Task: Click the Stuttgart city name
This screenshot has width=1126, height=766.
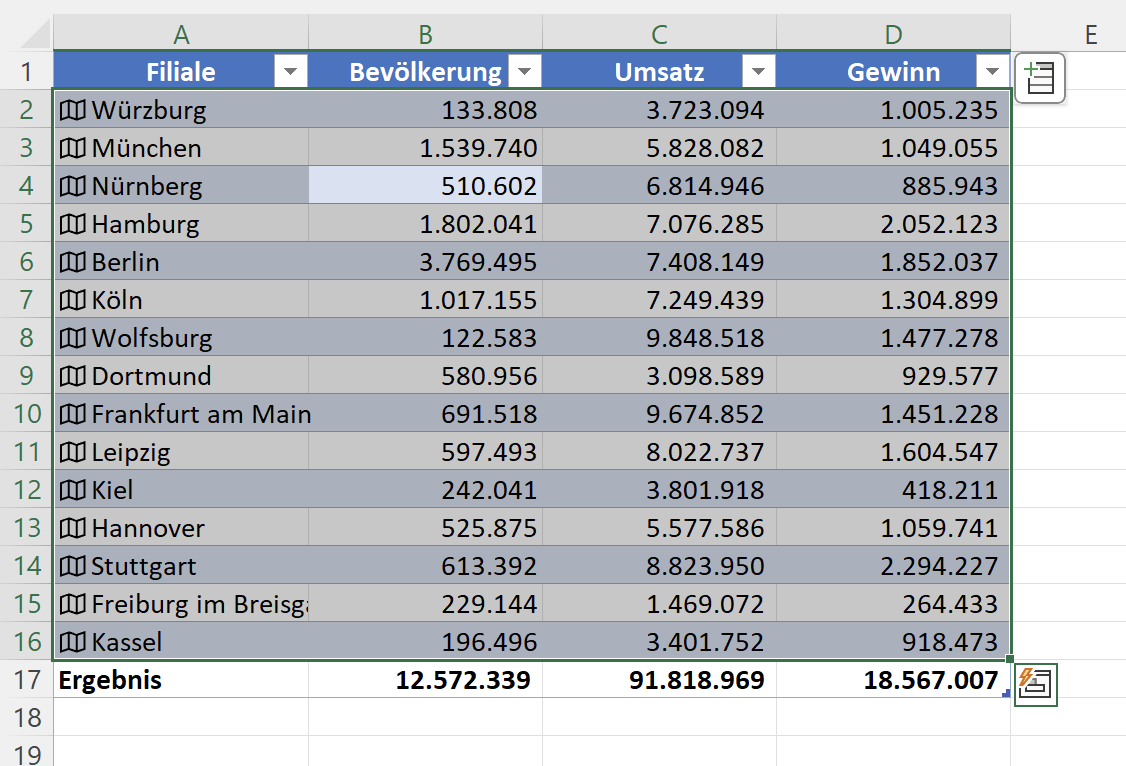Action: [x=144, y=567]
